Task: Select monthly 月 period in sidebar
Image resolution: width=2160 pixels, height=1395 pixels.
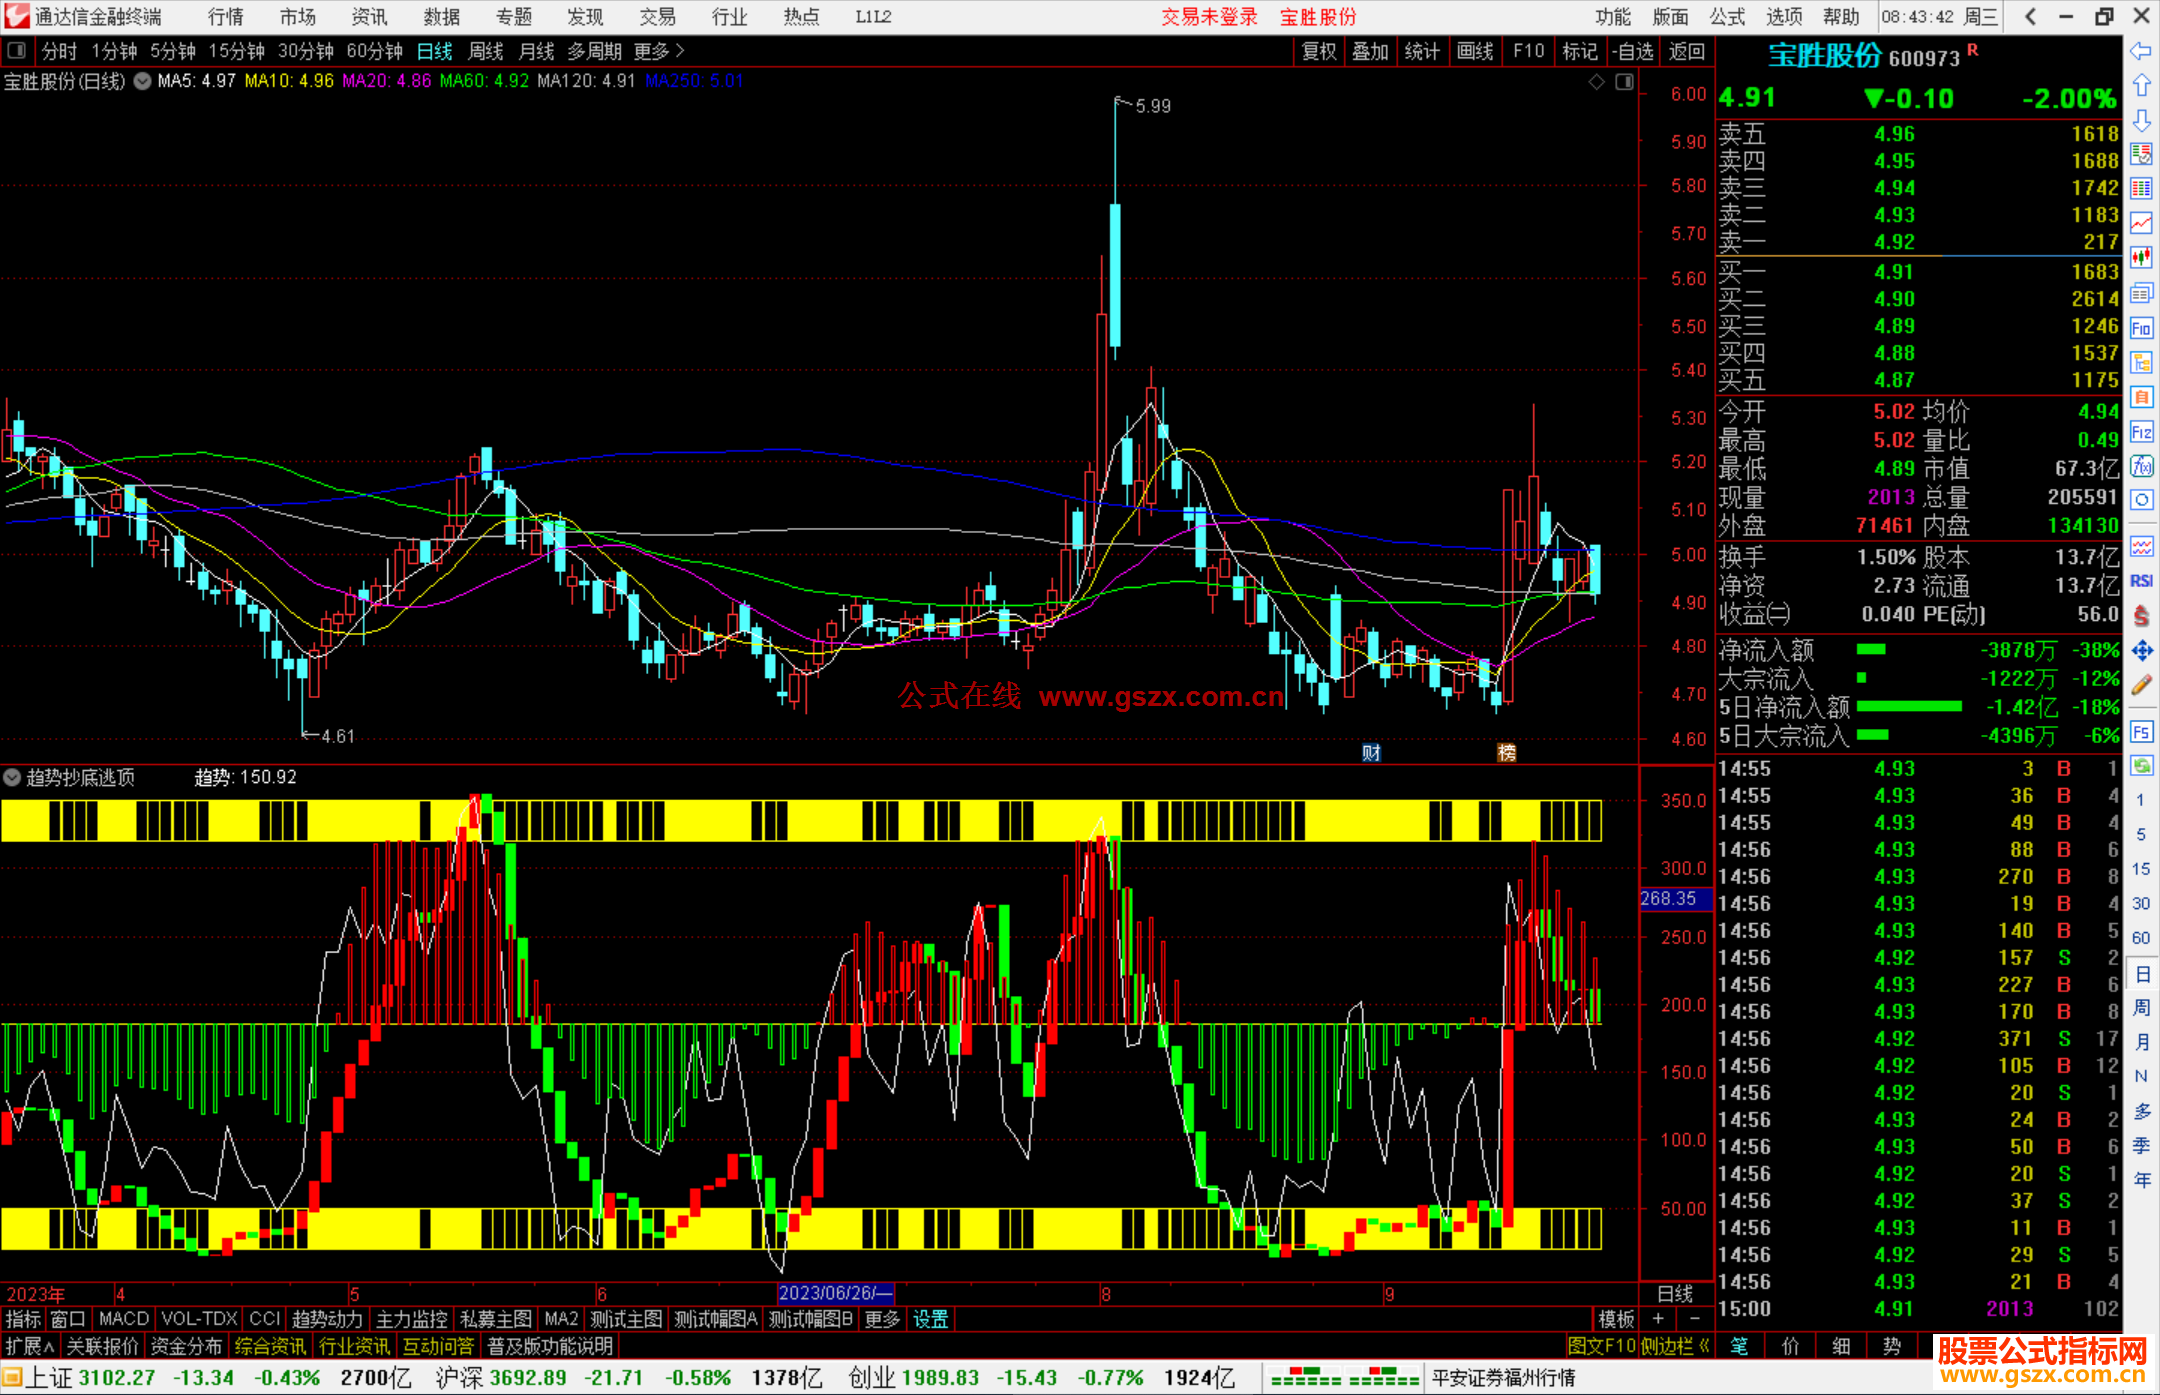Action: click(x=2141, y=1042)
